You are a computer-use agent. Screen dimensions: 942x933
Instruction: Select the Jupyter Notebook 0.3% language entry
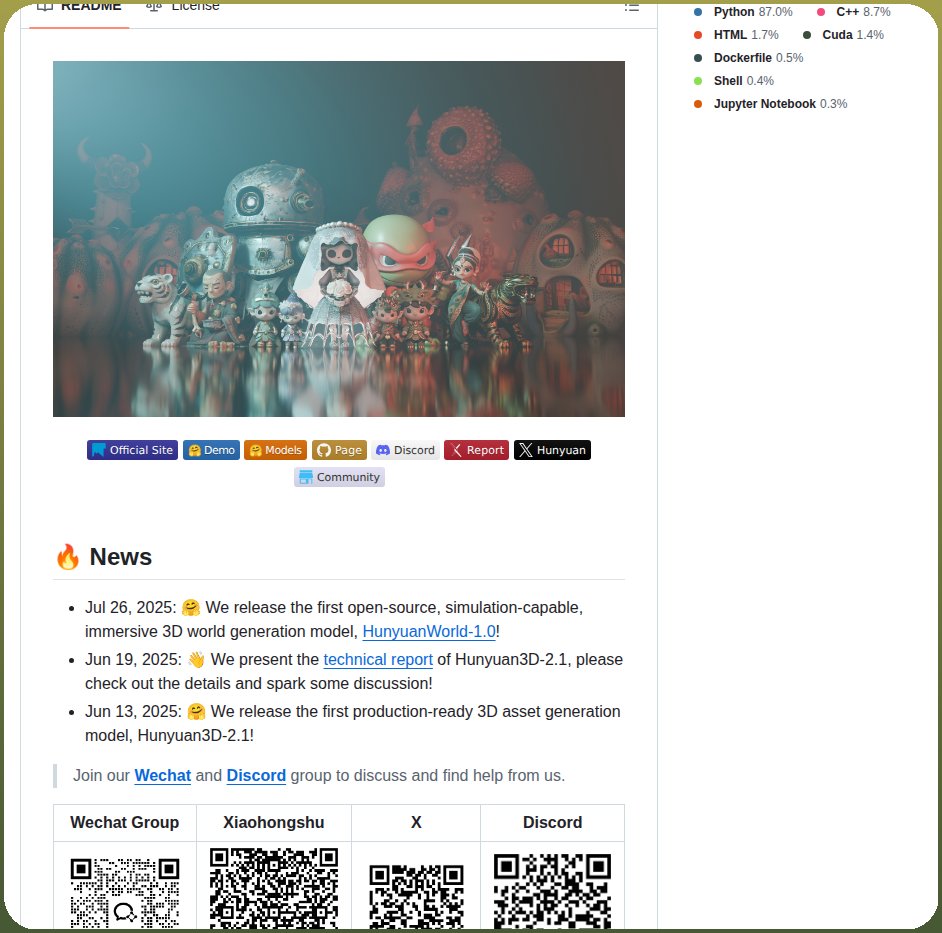pyautogui.click(x=770, y=103)
